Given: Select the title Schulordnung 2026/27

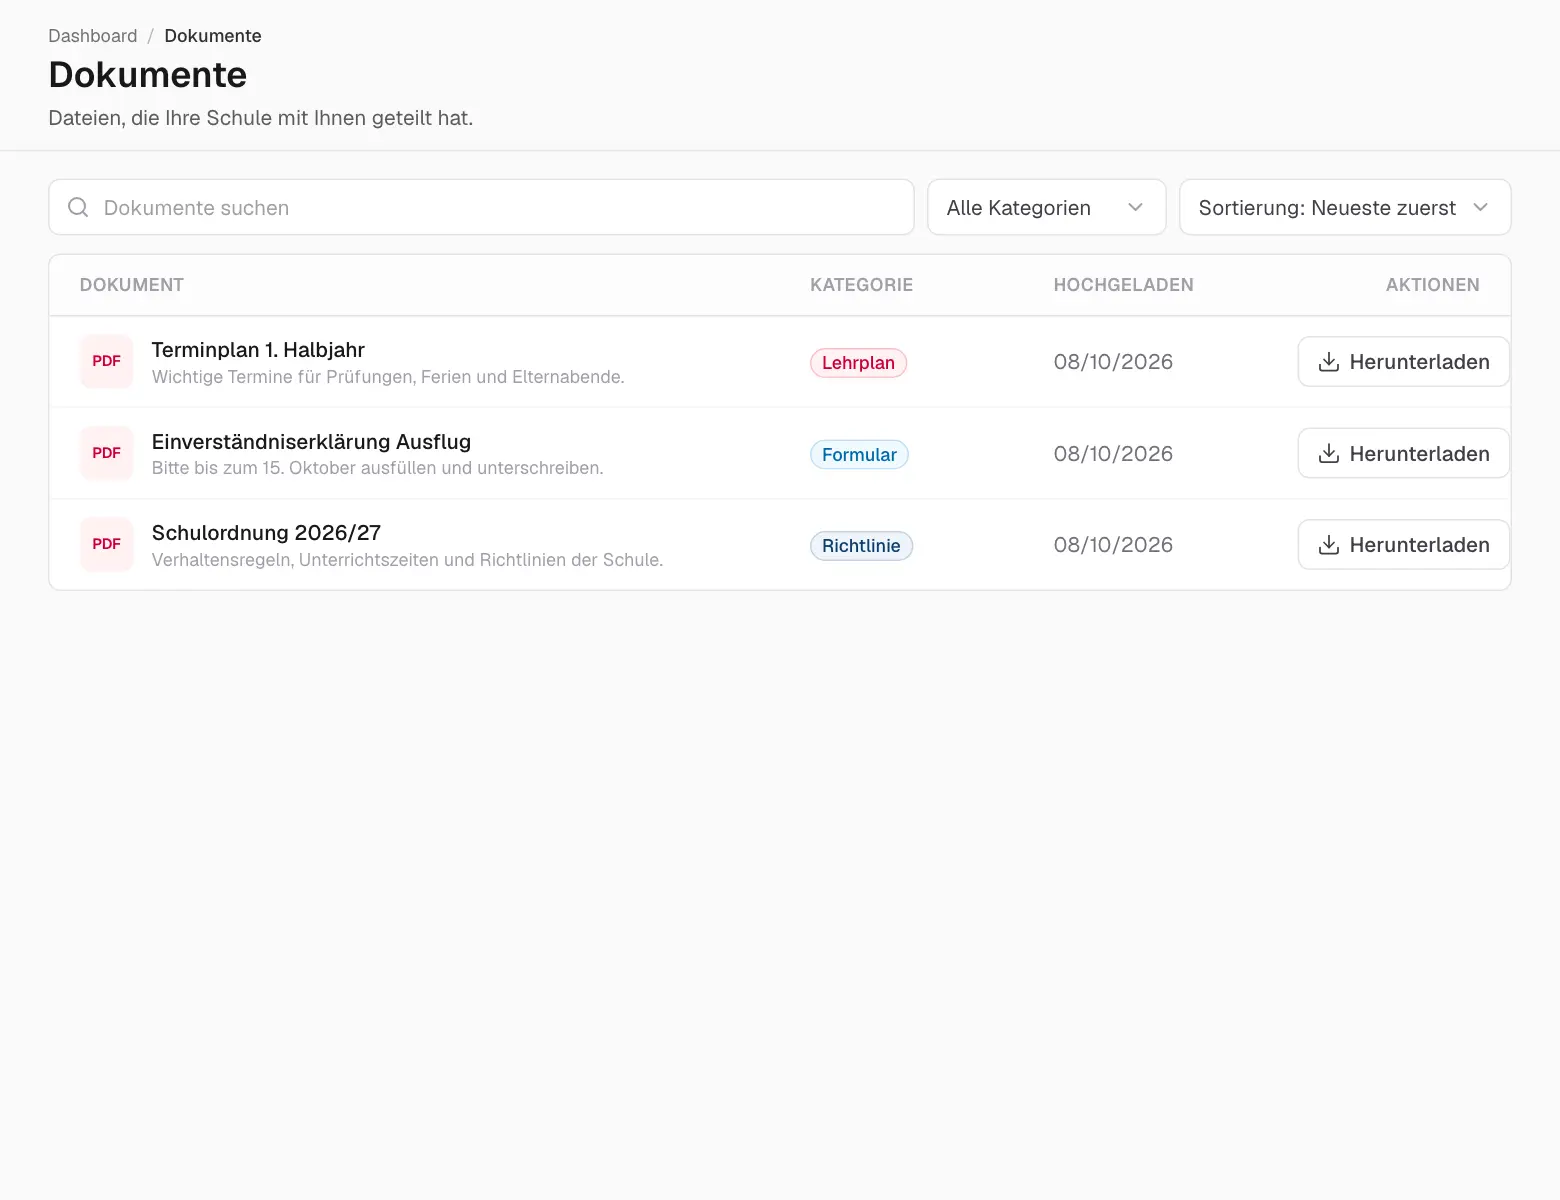Looking at the screenshot, I should [x=266, y=533].
